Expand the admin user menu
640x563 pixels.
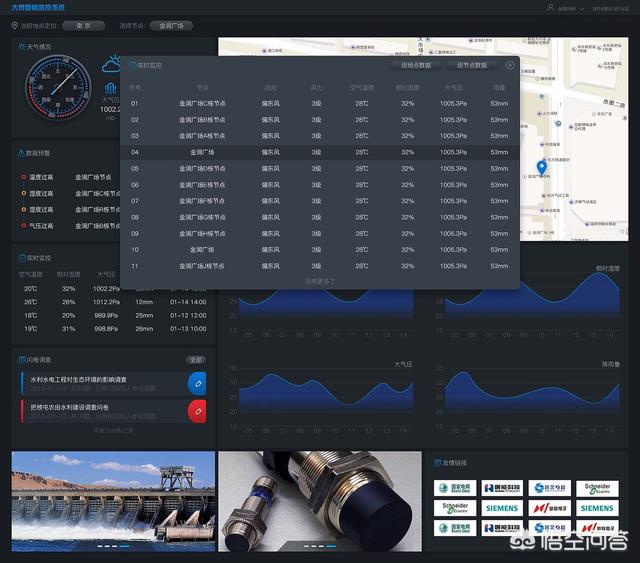point(567,8)
